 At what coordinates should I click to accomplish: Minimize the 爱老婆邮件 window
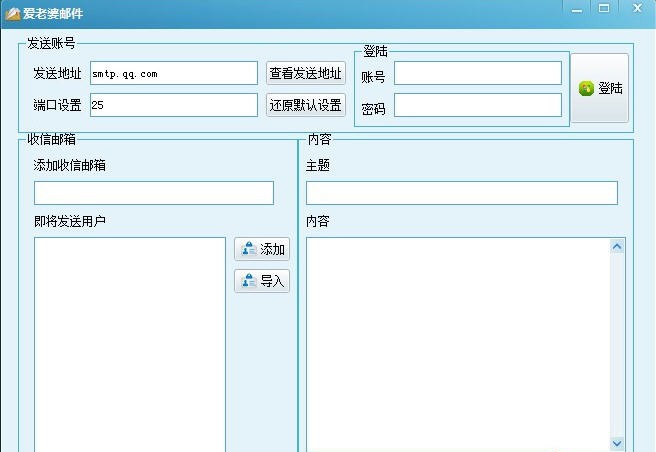pyautogui.click(x=577, y=9)
